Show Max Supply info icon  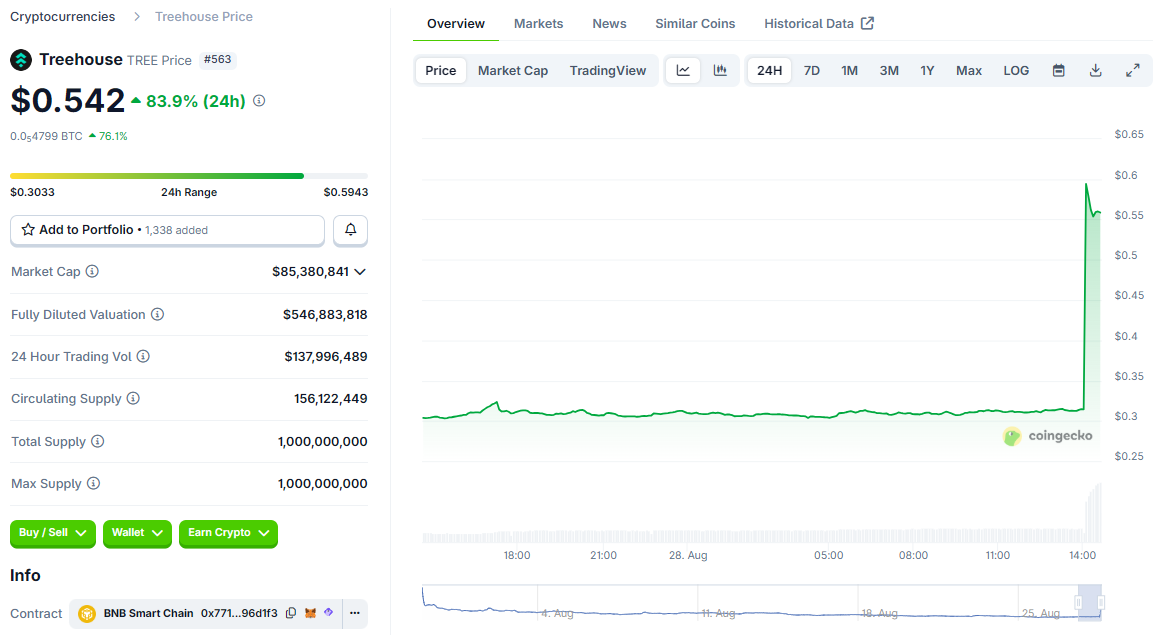point(93,483)
